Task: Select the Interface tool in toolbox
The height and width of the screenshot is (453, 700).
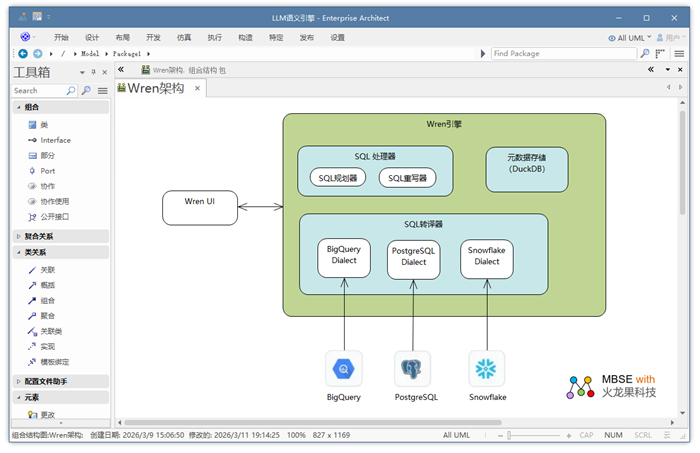Action: (x=55, y=140)
